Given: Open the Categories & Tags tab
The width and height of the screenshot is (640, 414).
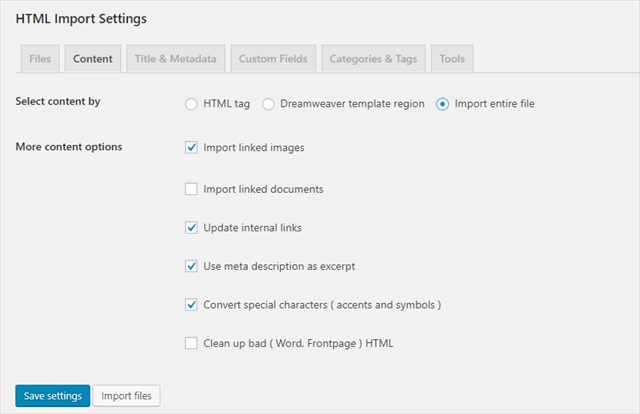Looking at the screenshot, I should click(x=373, y=59).
